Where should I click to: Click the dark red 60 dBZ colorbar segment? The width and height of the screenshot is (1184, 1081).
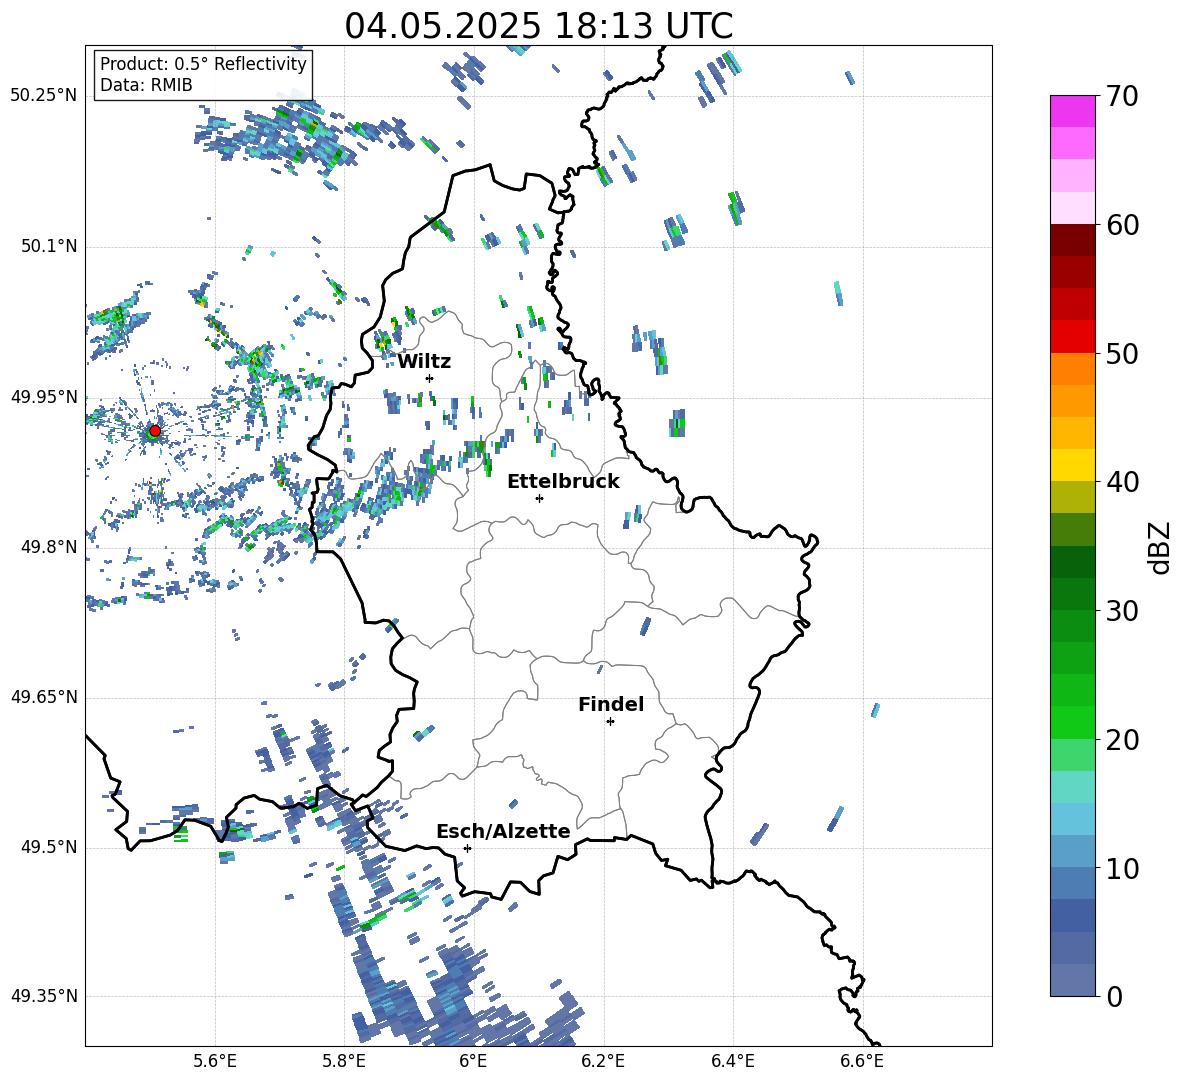point(1072,240)
